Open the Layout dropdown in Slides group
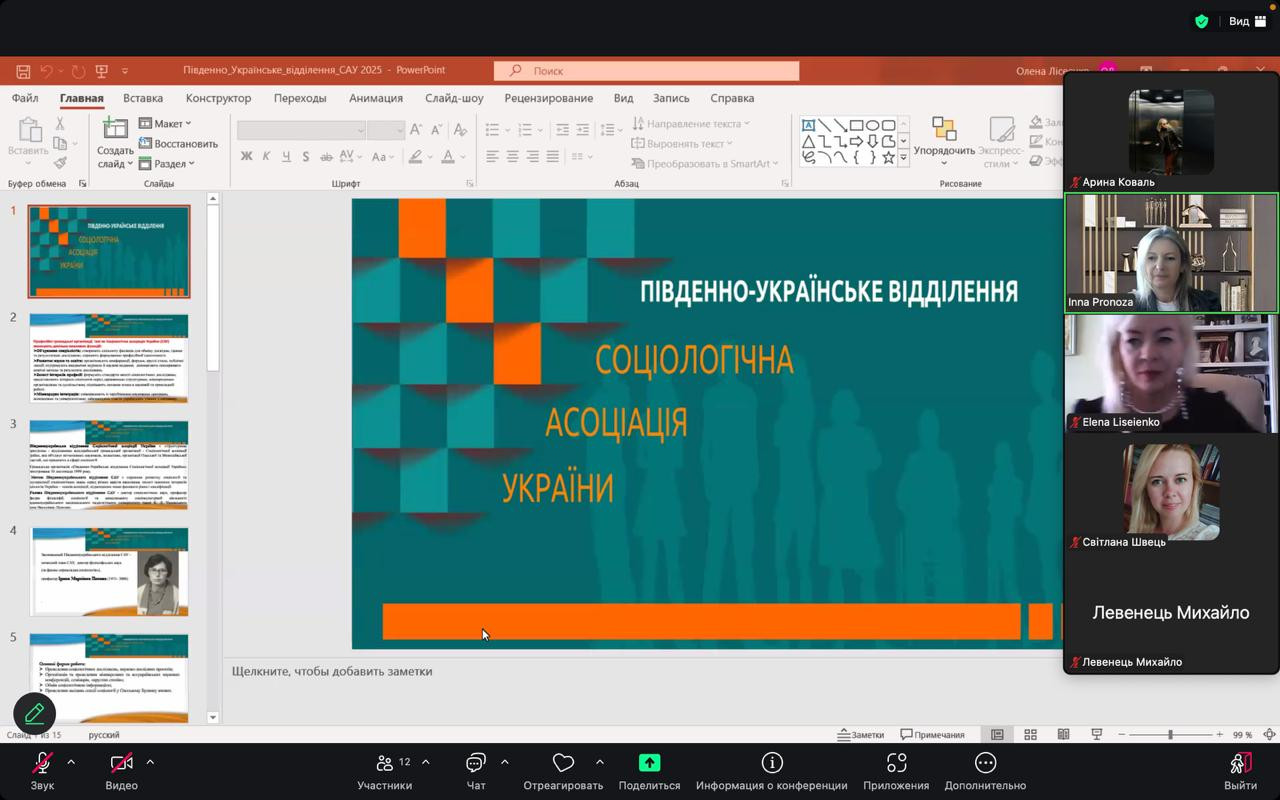Image resolution: width=1280 pixels, height=800 pixels. (165, 124)
